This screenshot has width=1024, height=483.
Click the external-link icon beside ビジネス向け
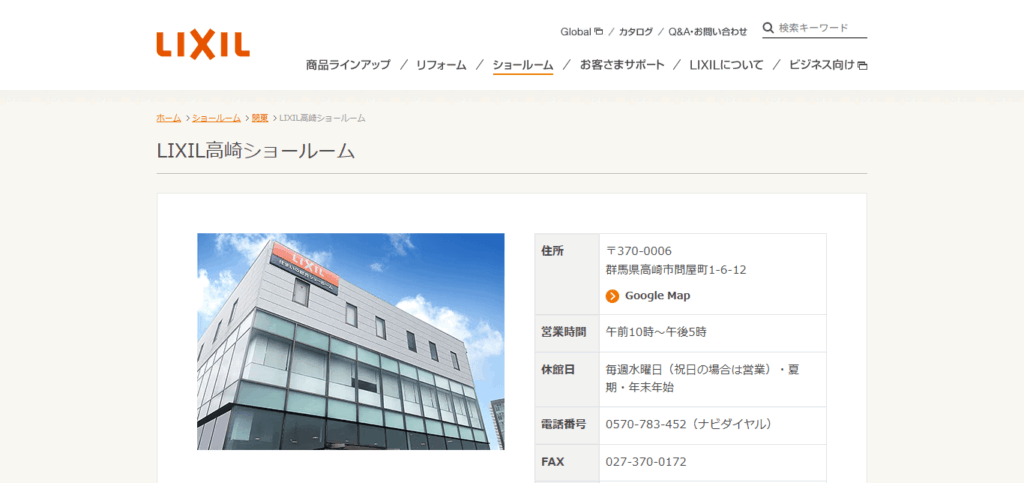pos(862,65)
